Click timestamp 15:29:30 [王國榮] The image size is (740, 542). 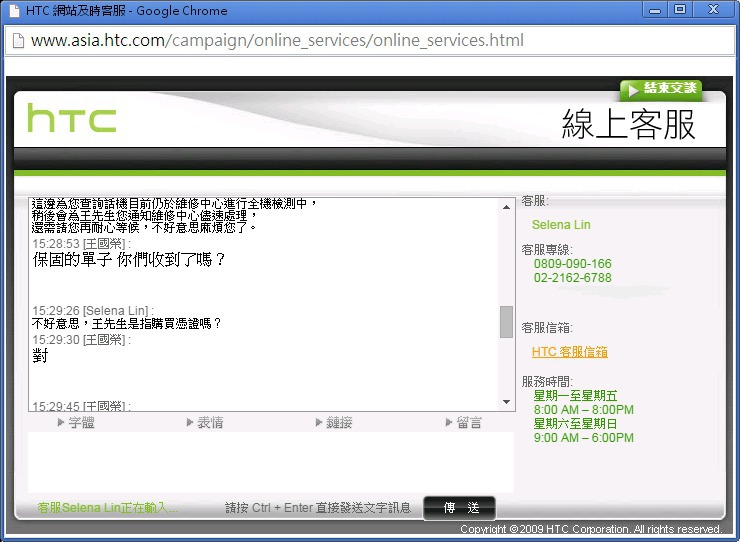(81, 339)
